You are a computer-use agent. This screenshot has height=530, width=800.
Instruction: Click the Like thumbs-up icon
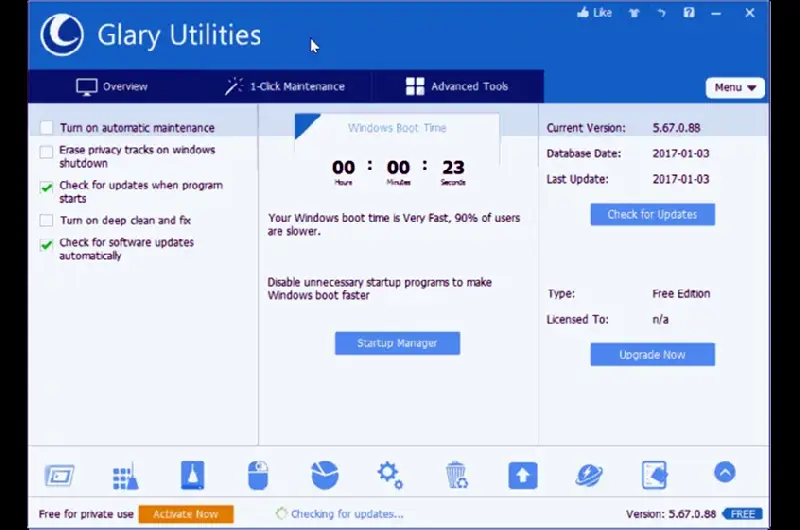tap(583, 12)
